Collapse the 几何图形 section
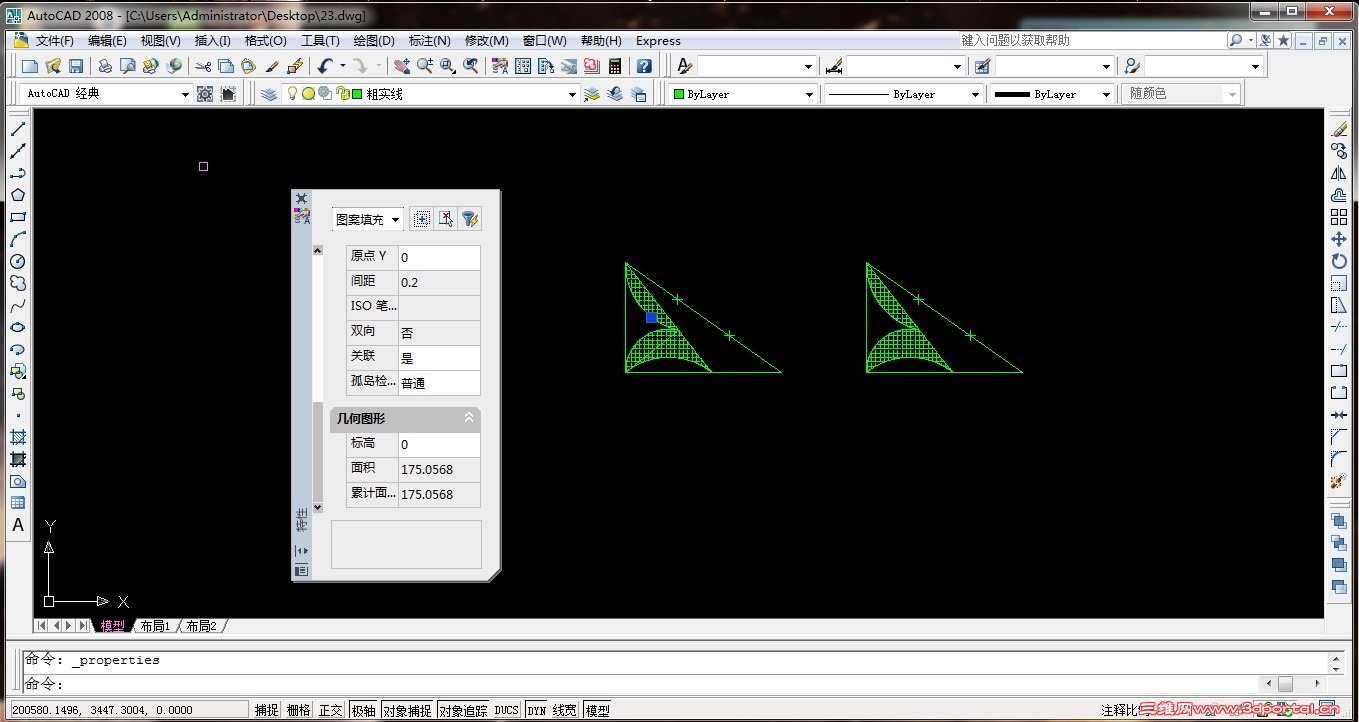Viewport: 1359px width, 722px height. click(468, 418)
